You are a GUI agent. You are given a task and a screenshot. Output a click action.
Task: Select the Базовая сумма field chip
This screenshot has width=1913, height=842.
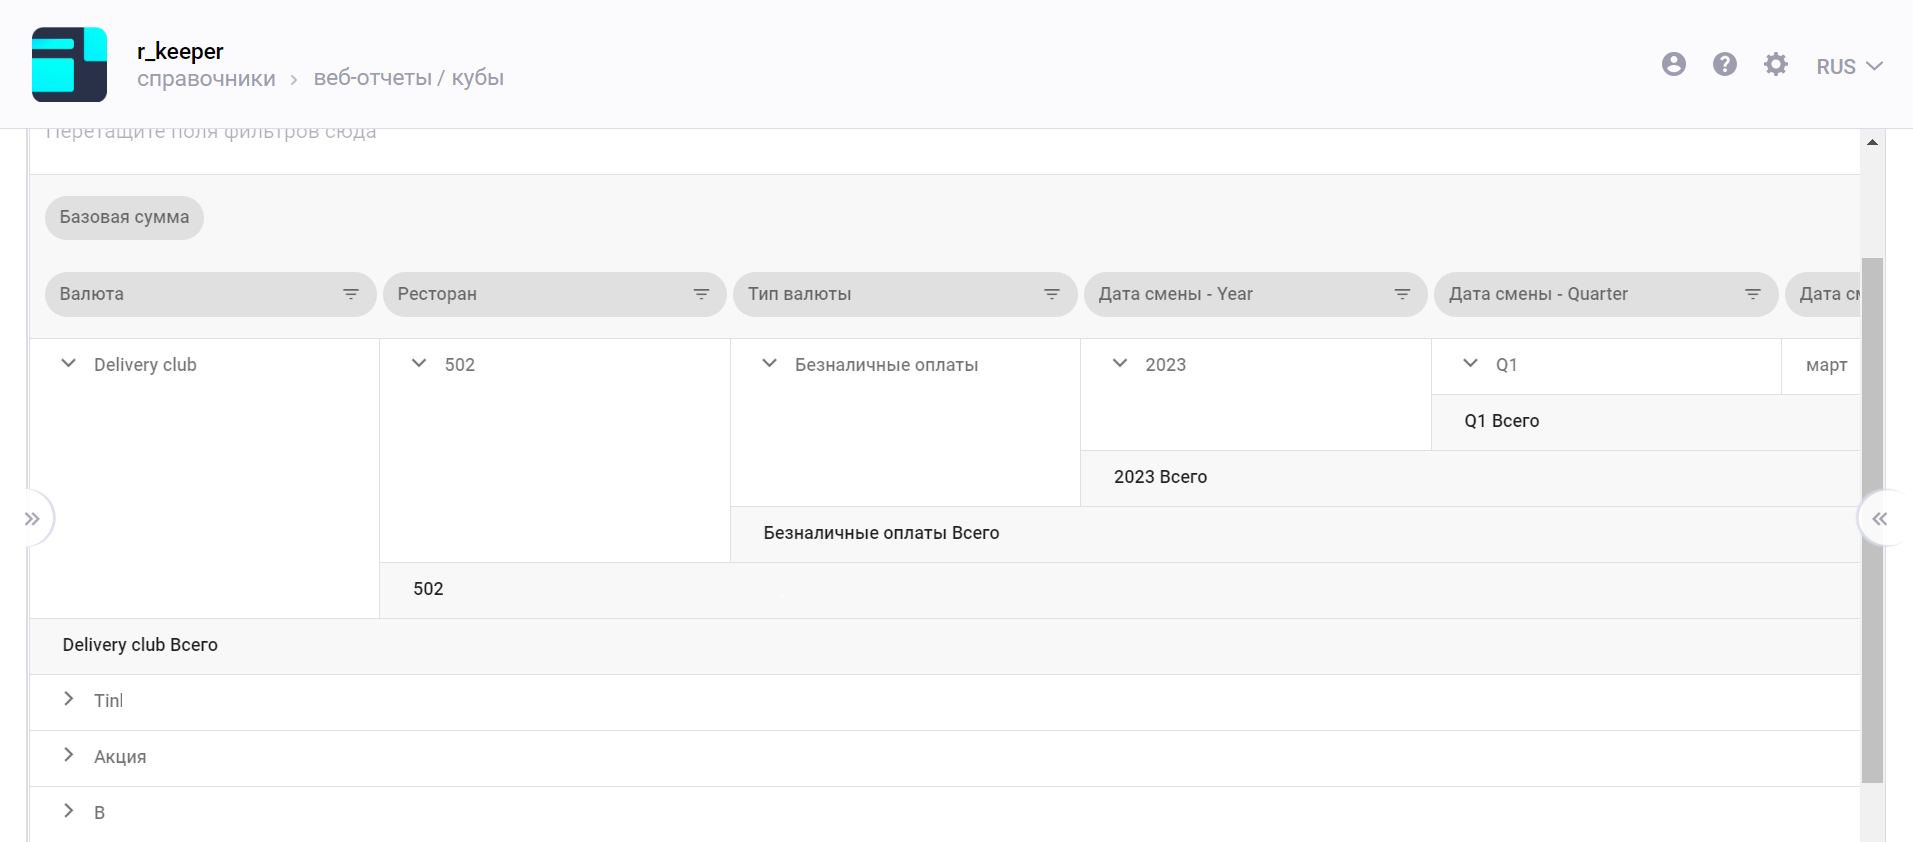pyautogui.click(x=124, y=217)
